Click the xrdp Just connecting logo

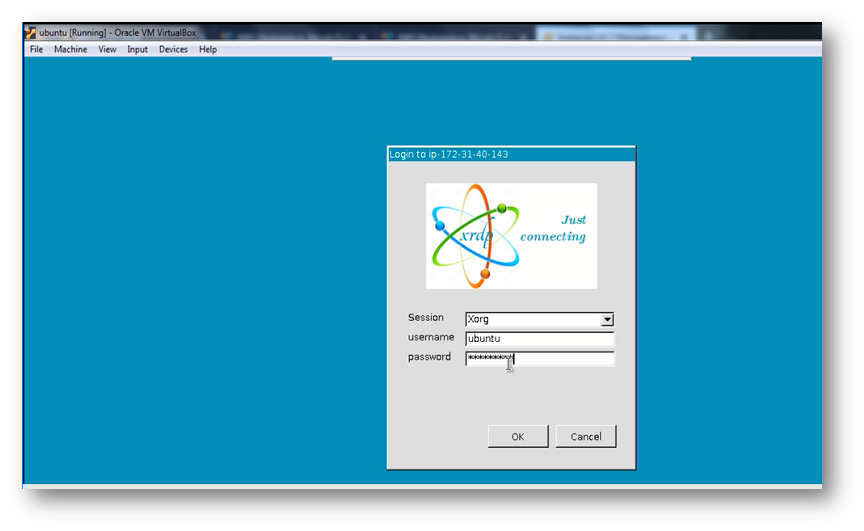pos(511,236)
